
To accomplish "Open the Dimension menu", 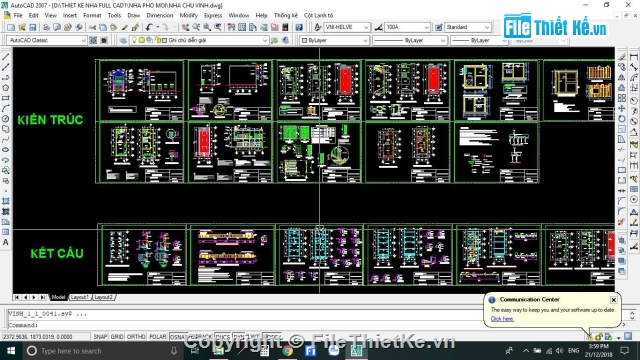I will (x=160, y=15).
